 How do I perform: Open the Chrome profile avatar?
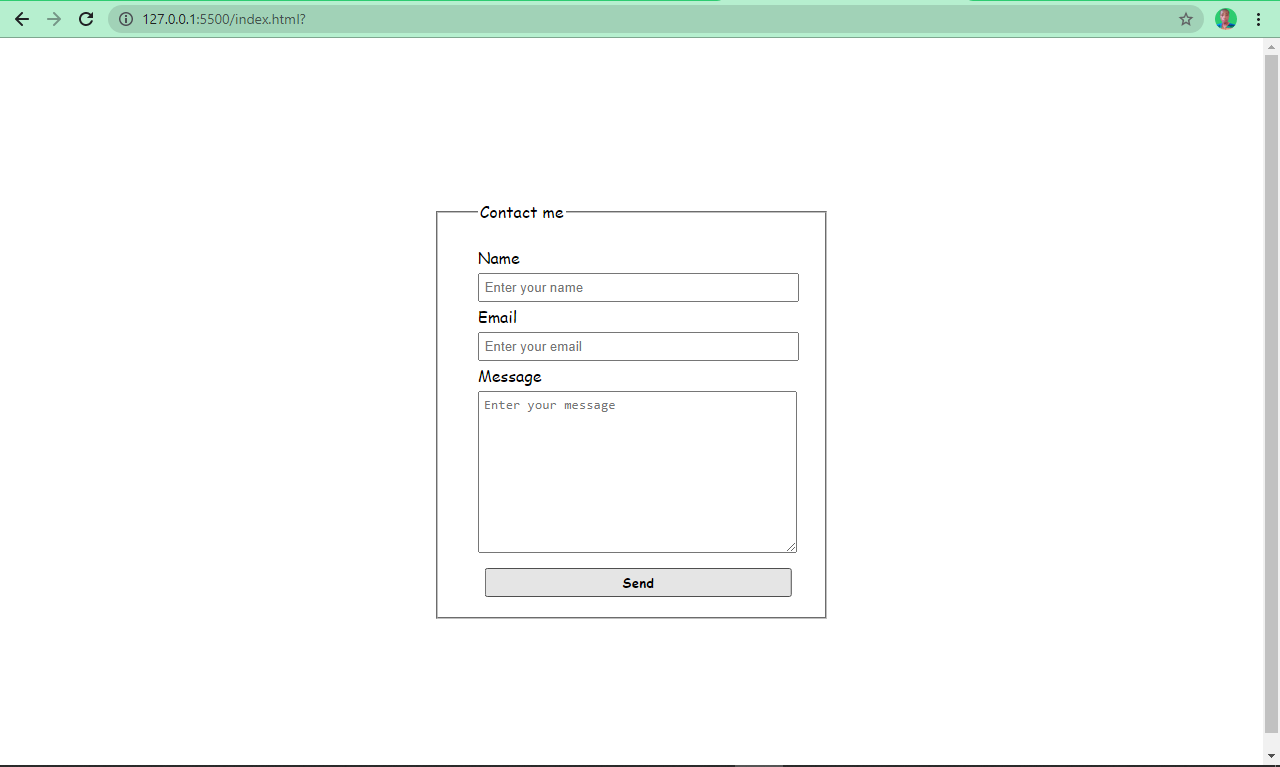pos(1225,19)
